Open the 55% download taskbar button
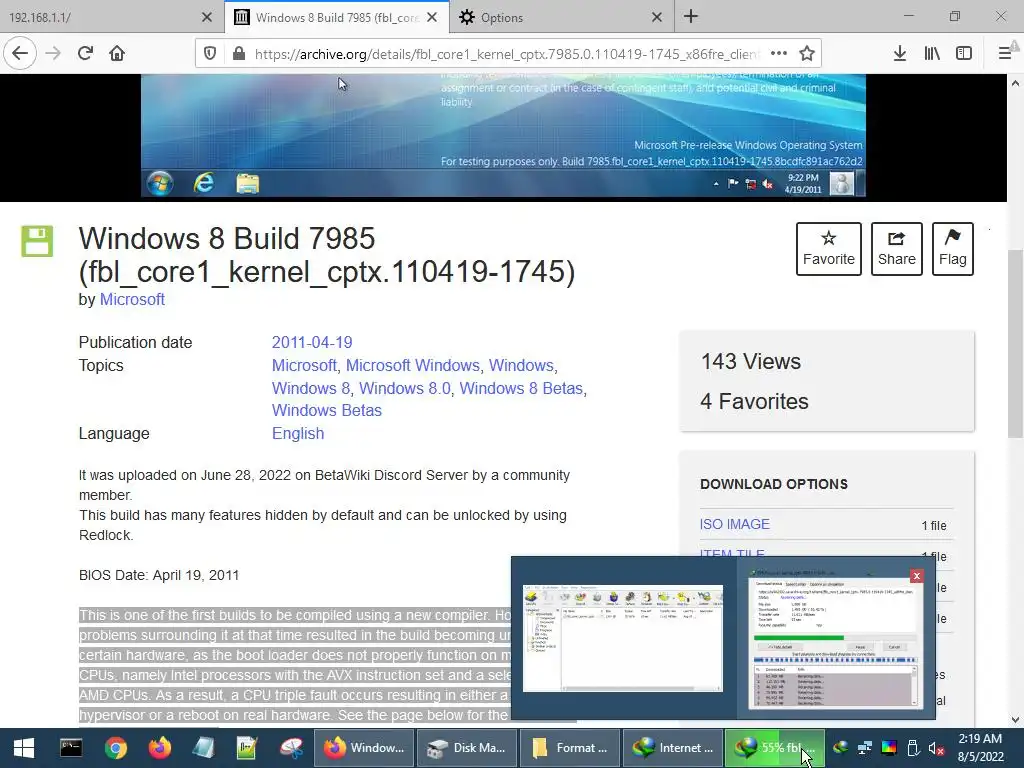 pyautogui.click(x=775, y=748)
